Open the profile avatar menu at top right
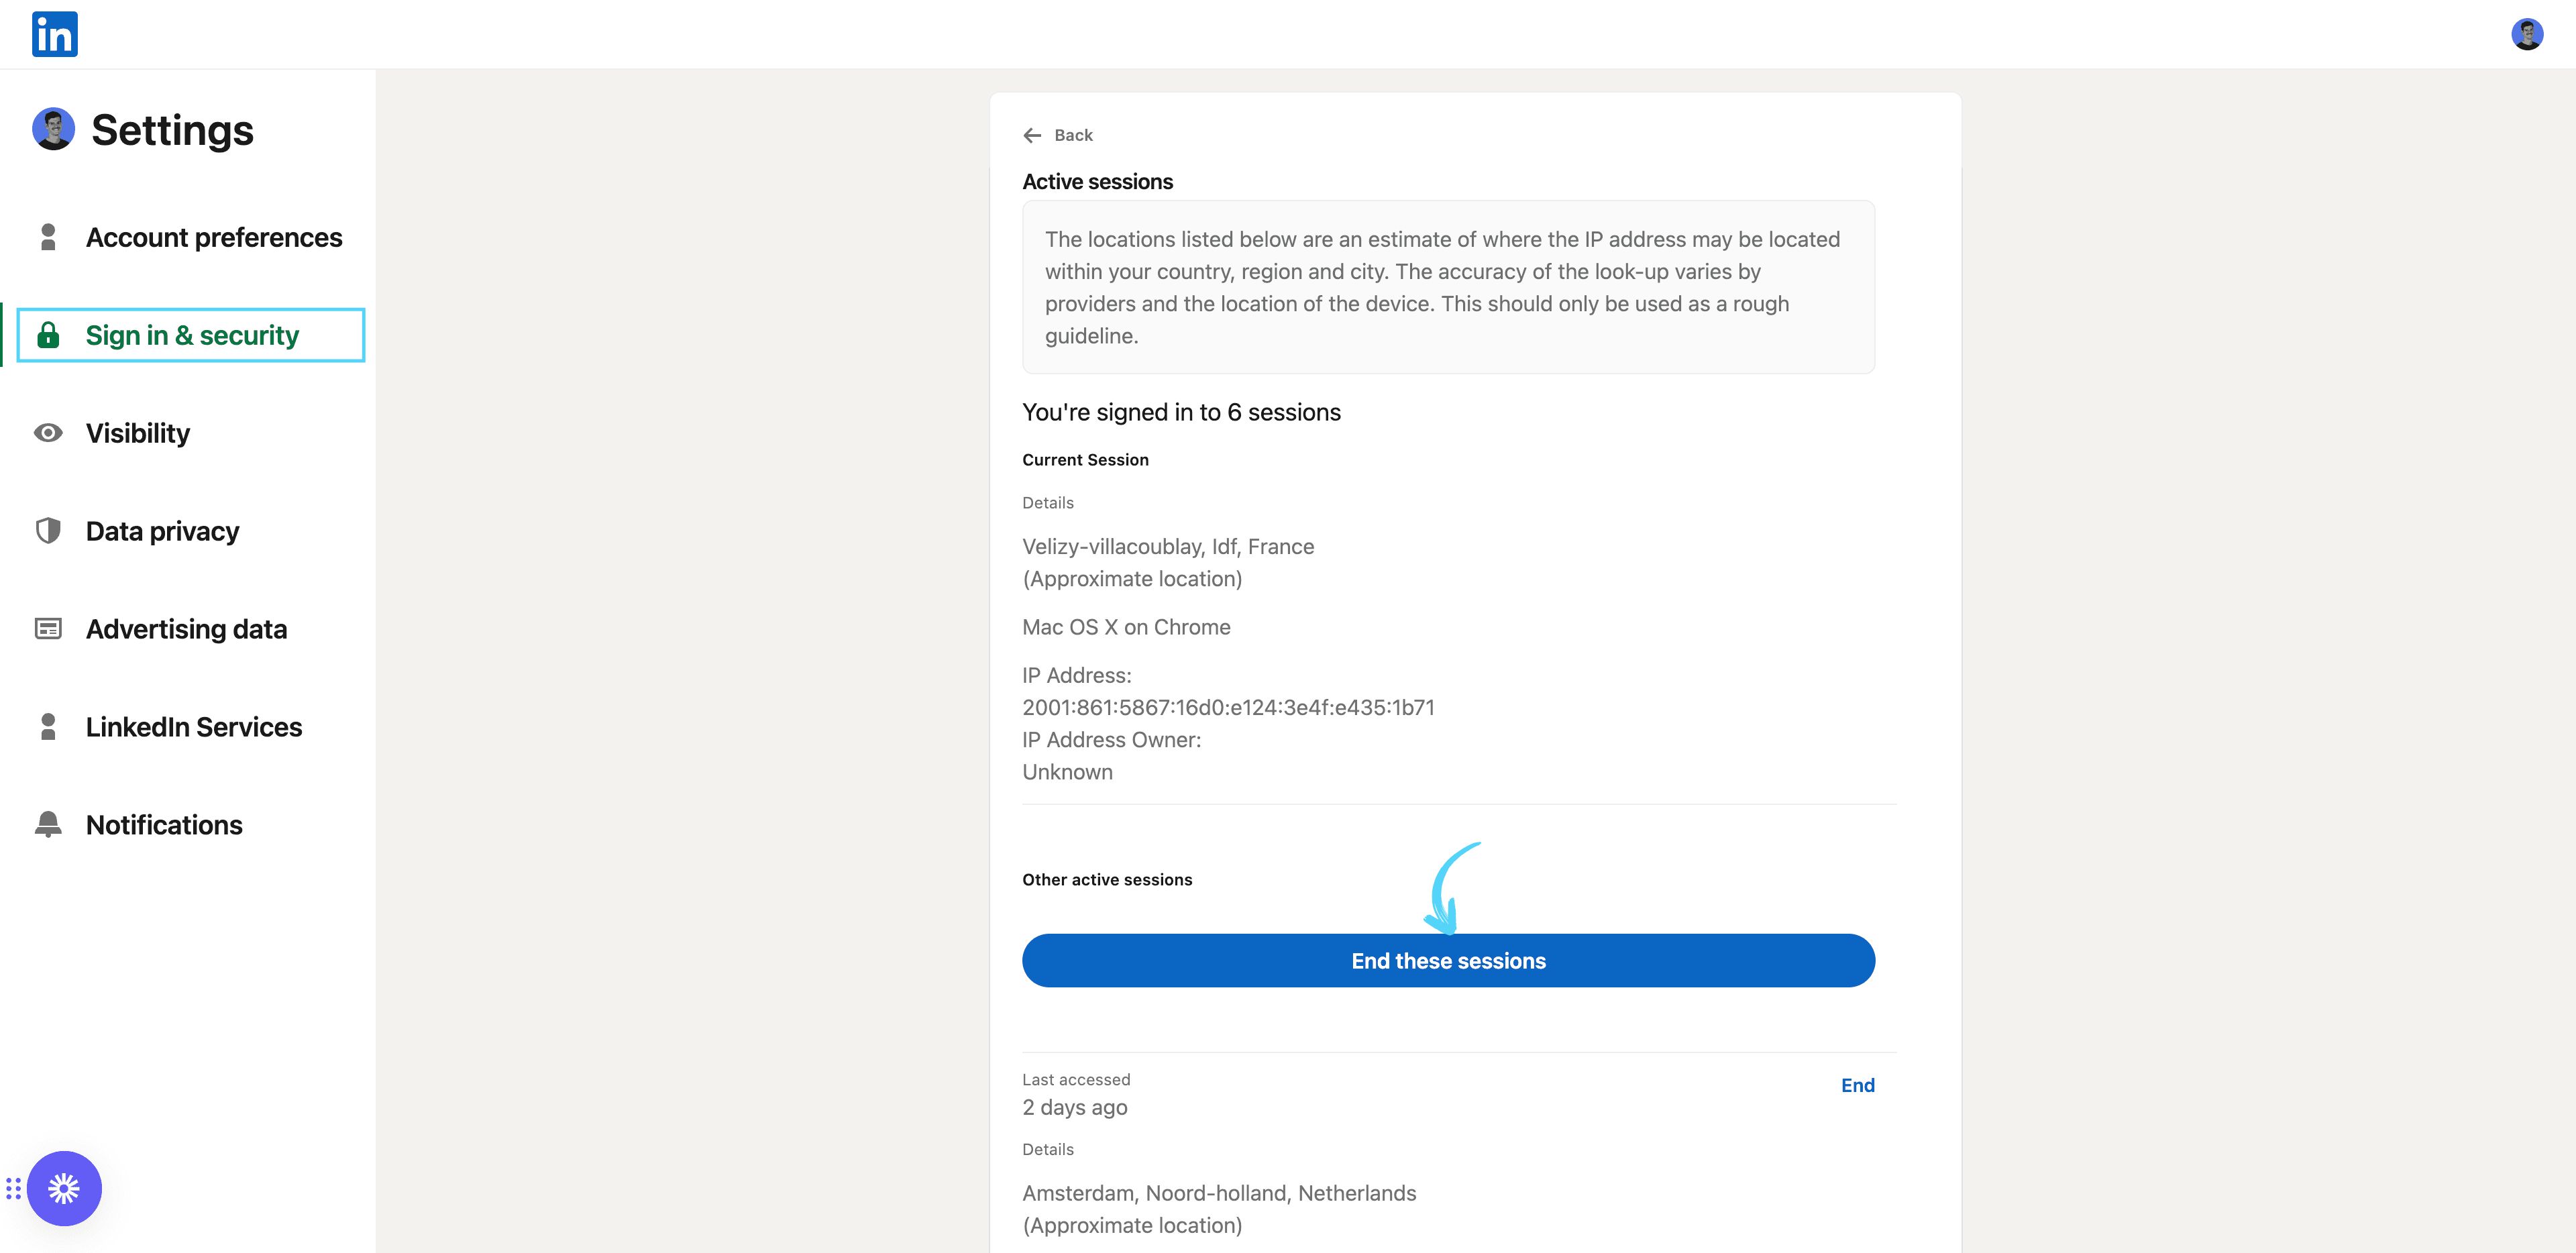The image size is (2576, 1253). point(2527,34)
